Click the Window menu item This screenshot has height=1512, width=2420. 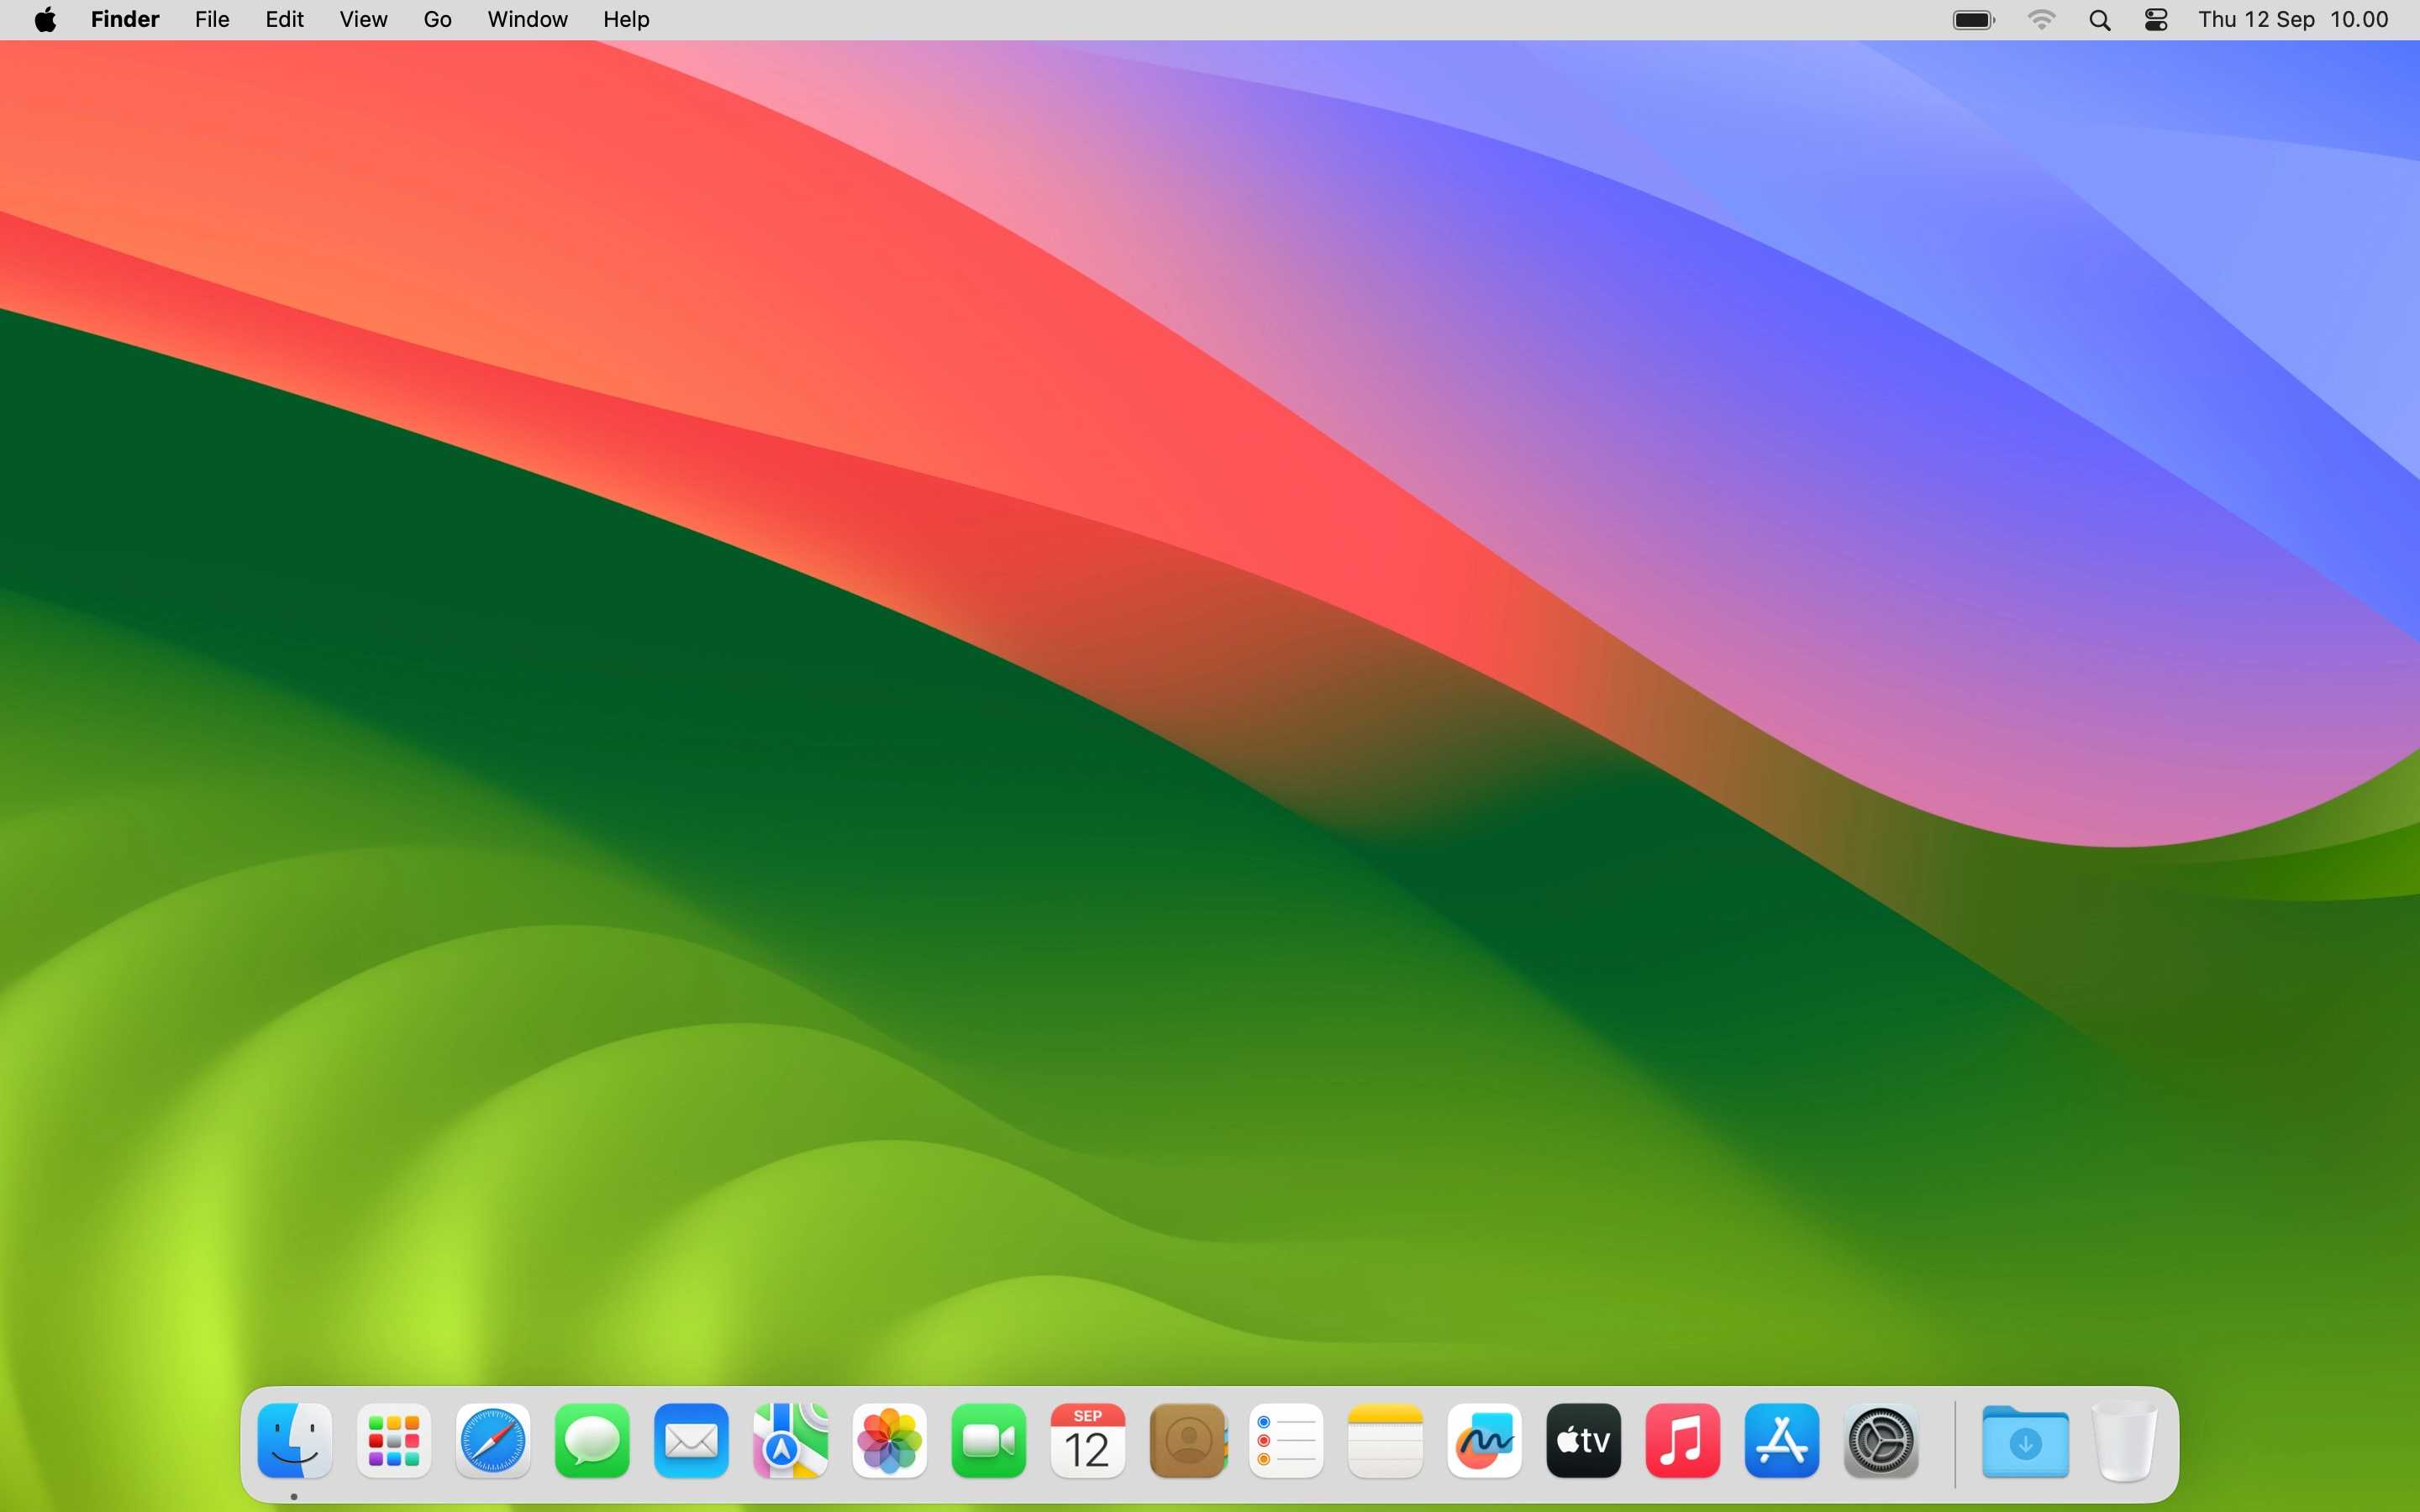pos(527,20)
